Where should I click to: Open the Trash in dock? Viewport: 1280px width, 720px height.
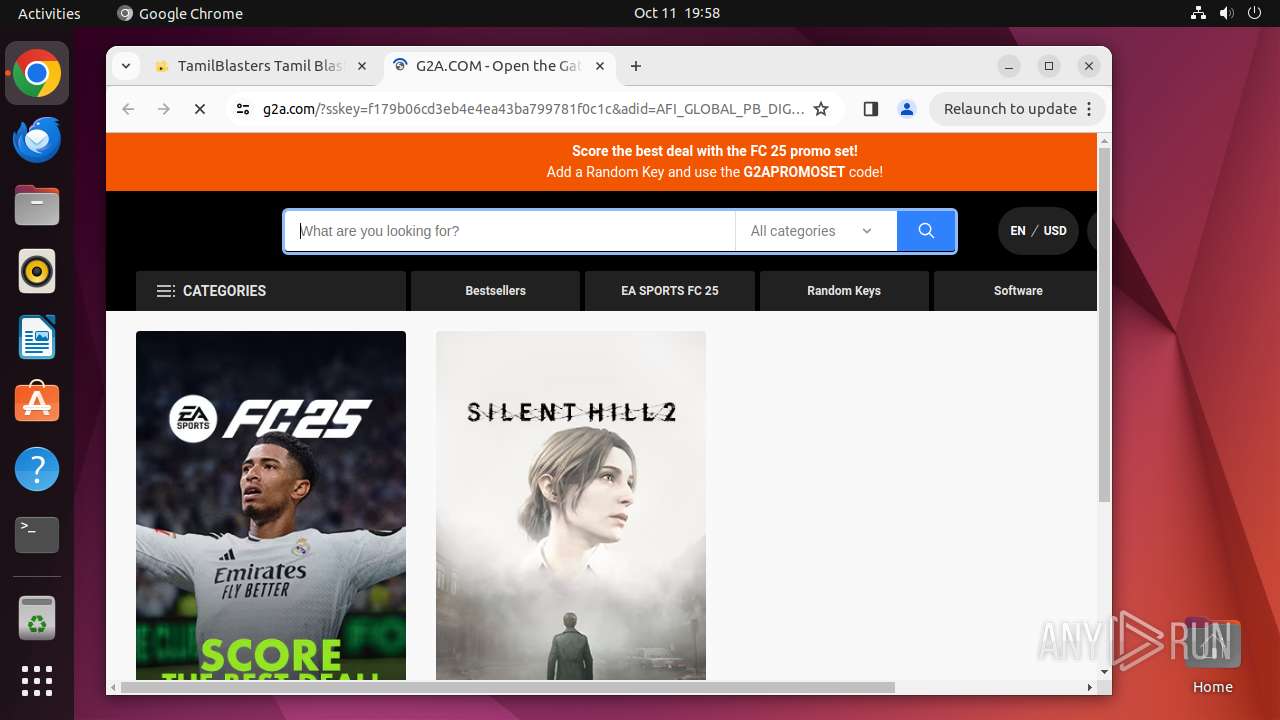(37, 618)
